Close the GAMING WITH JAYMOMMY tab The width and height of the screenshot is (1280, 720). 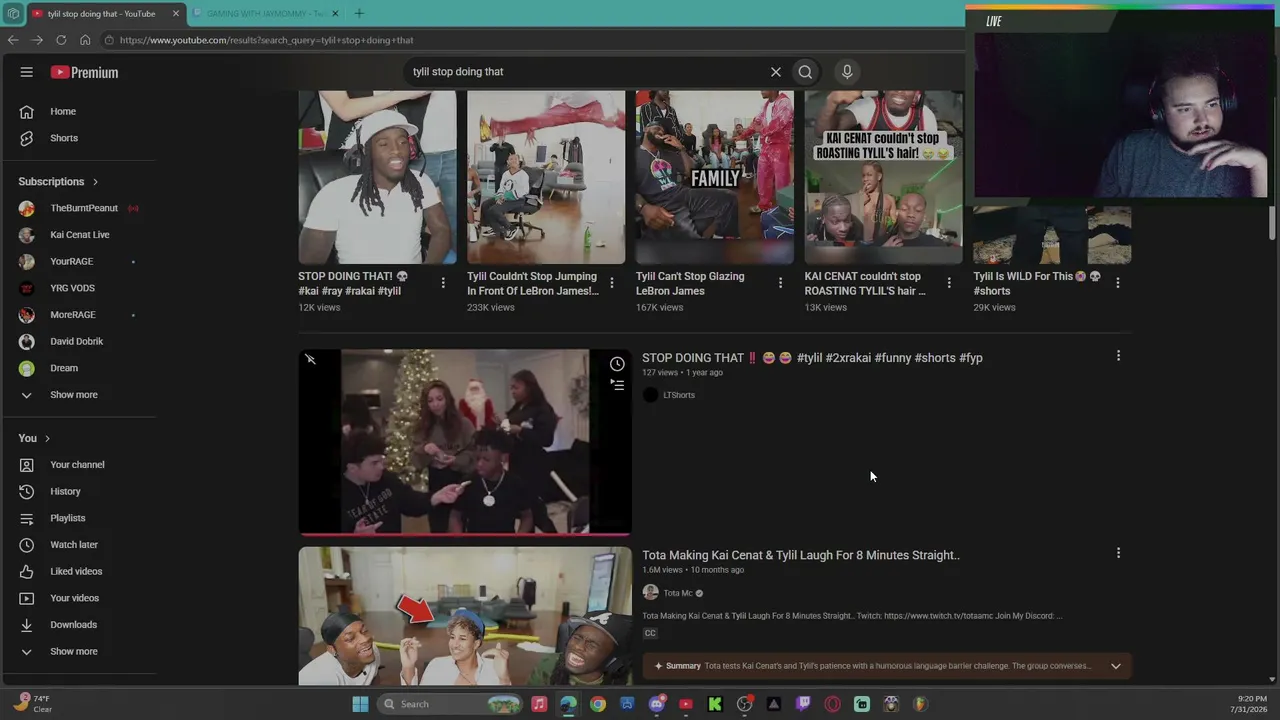click(335, 14)
